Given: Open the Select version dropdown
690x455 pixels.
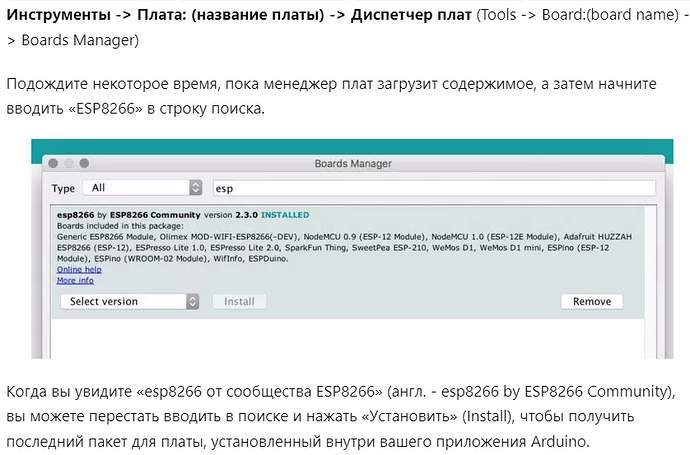Looking at the screenshot, I should (129, 301).
